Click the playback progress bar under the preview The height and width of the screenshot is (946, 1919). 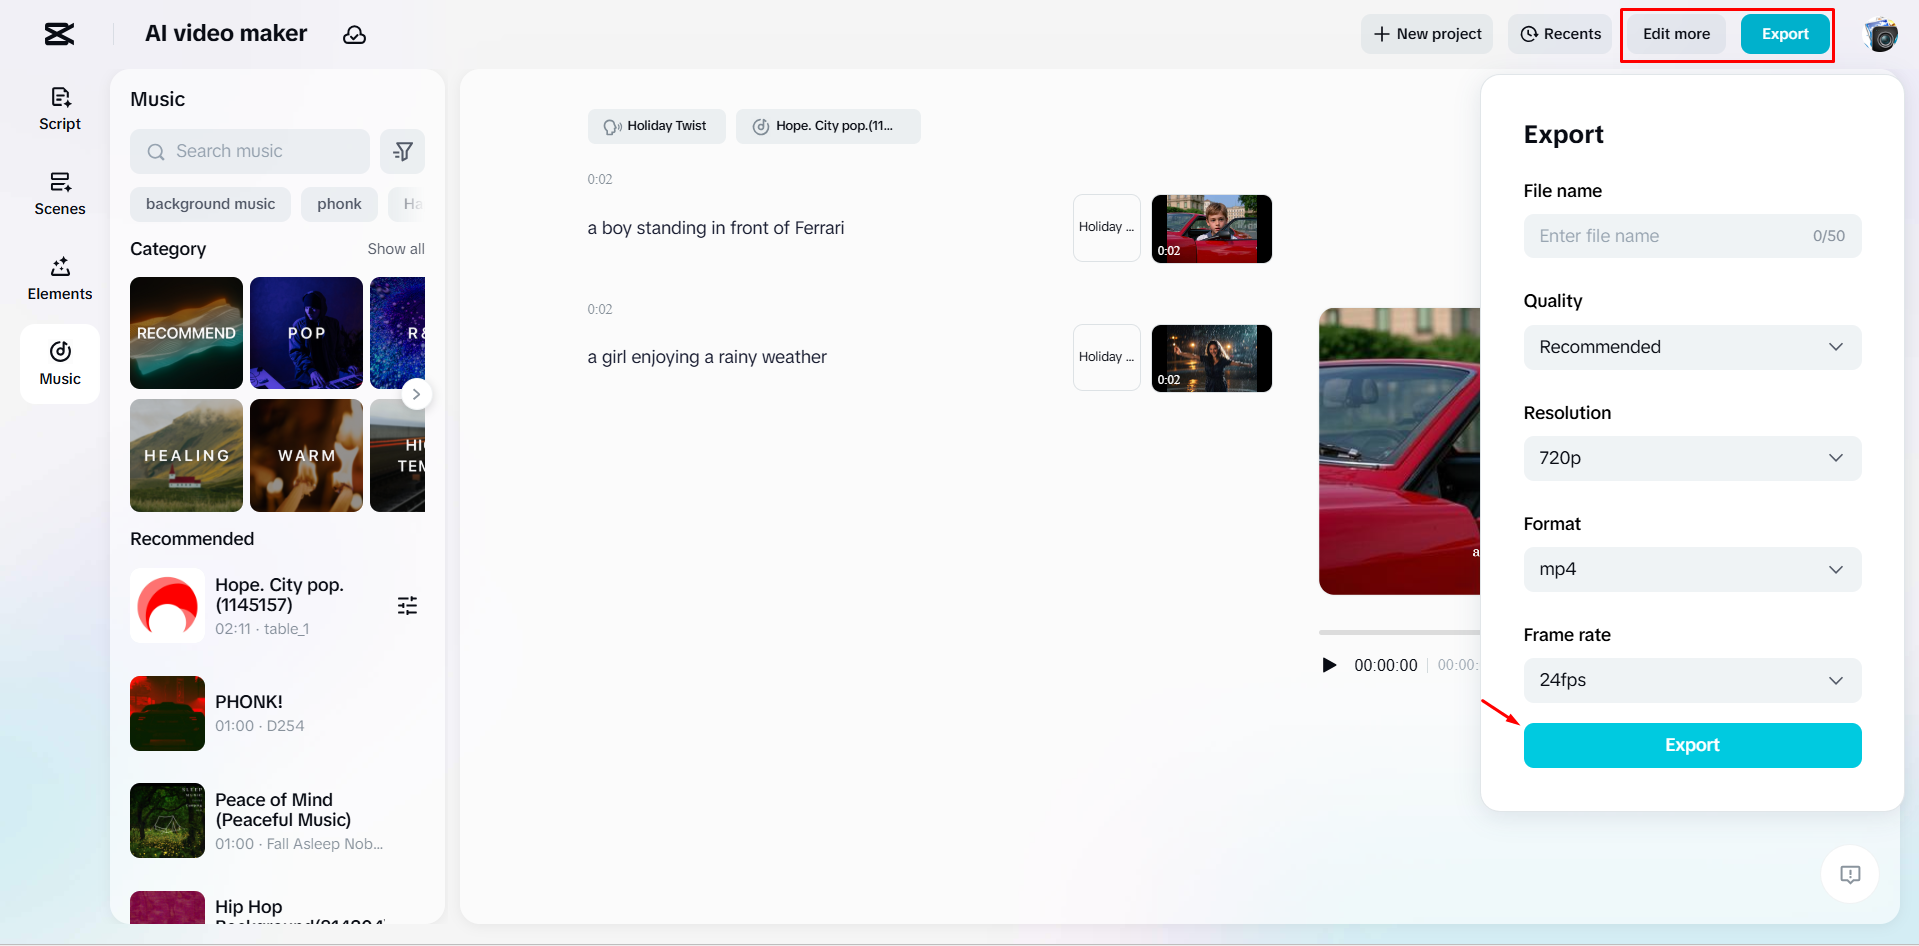click(x=1400, y=631)
